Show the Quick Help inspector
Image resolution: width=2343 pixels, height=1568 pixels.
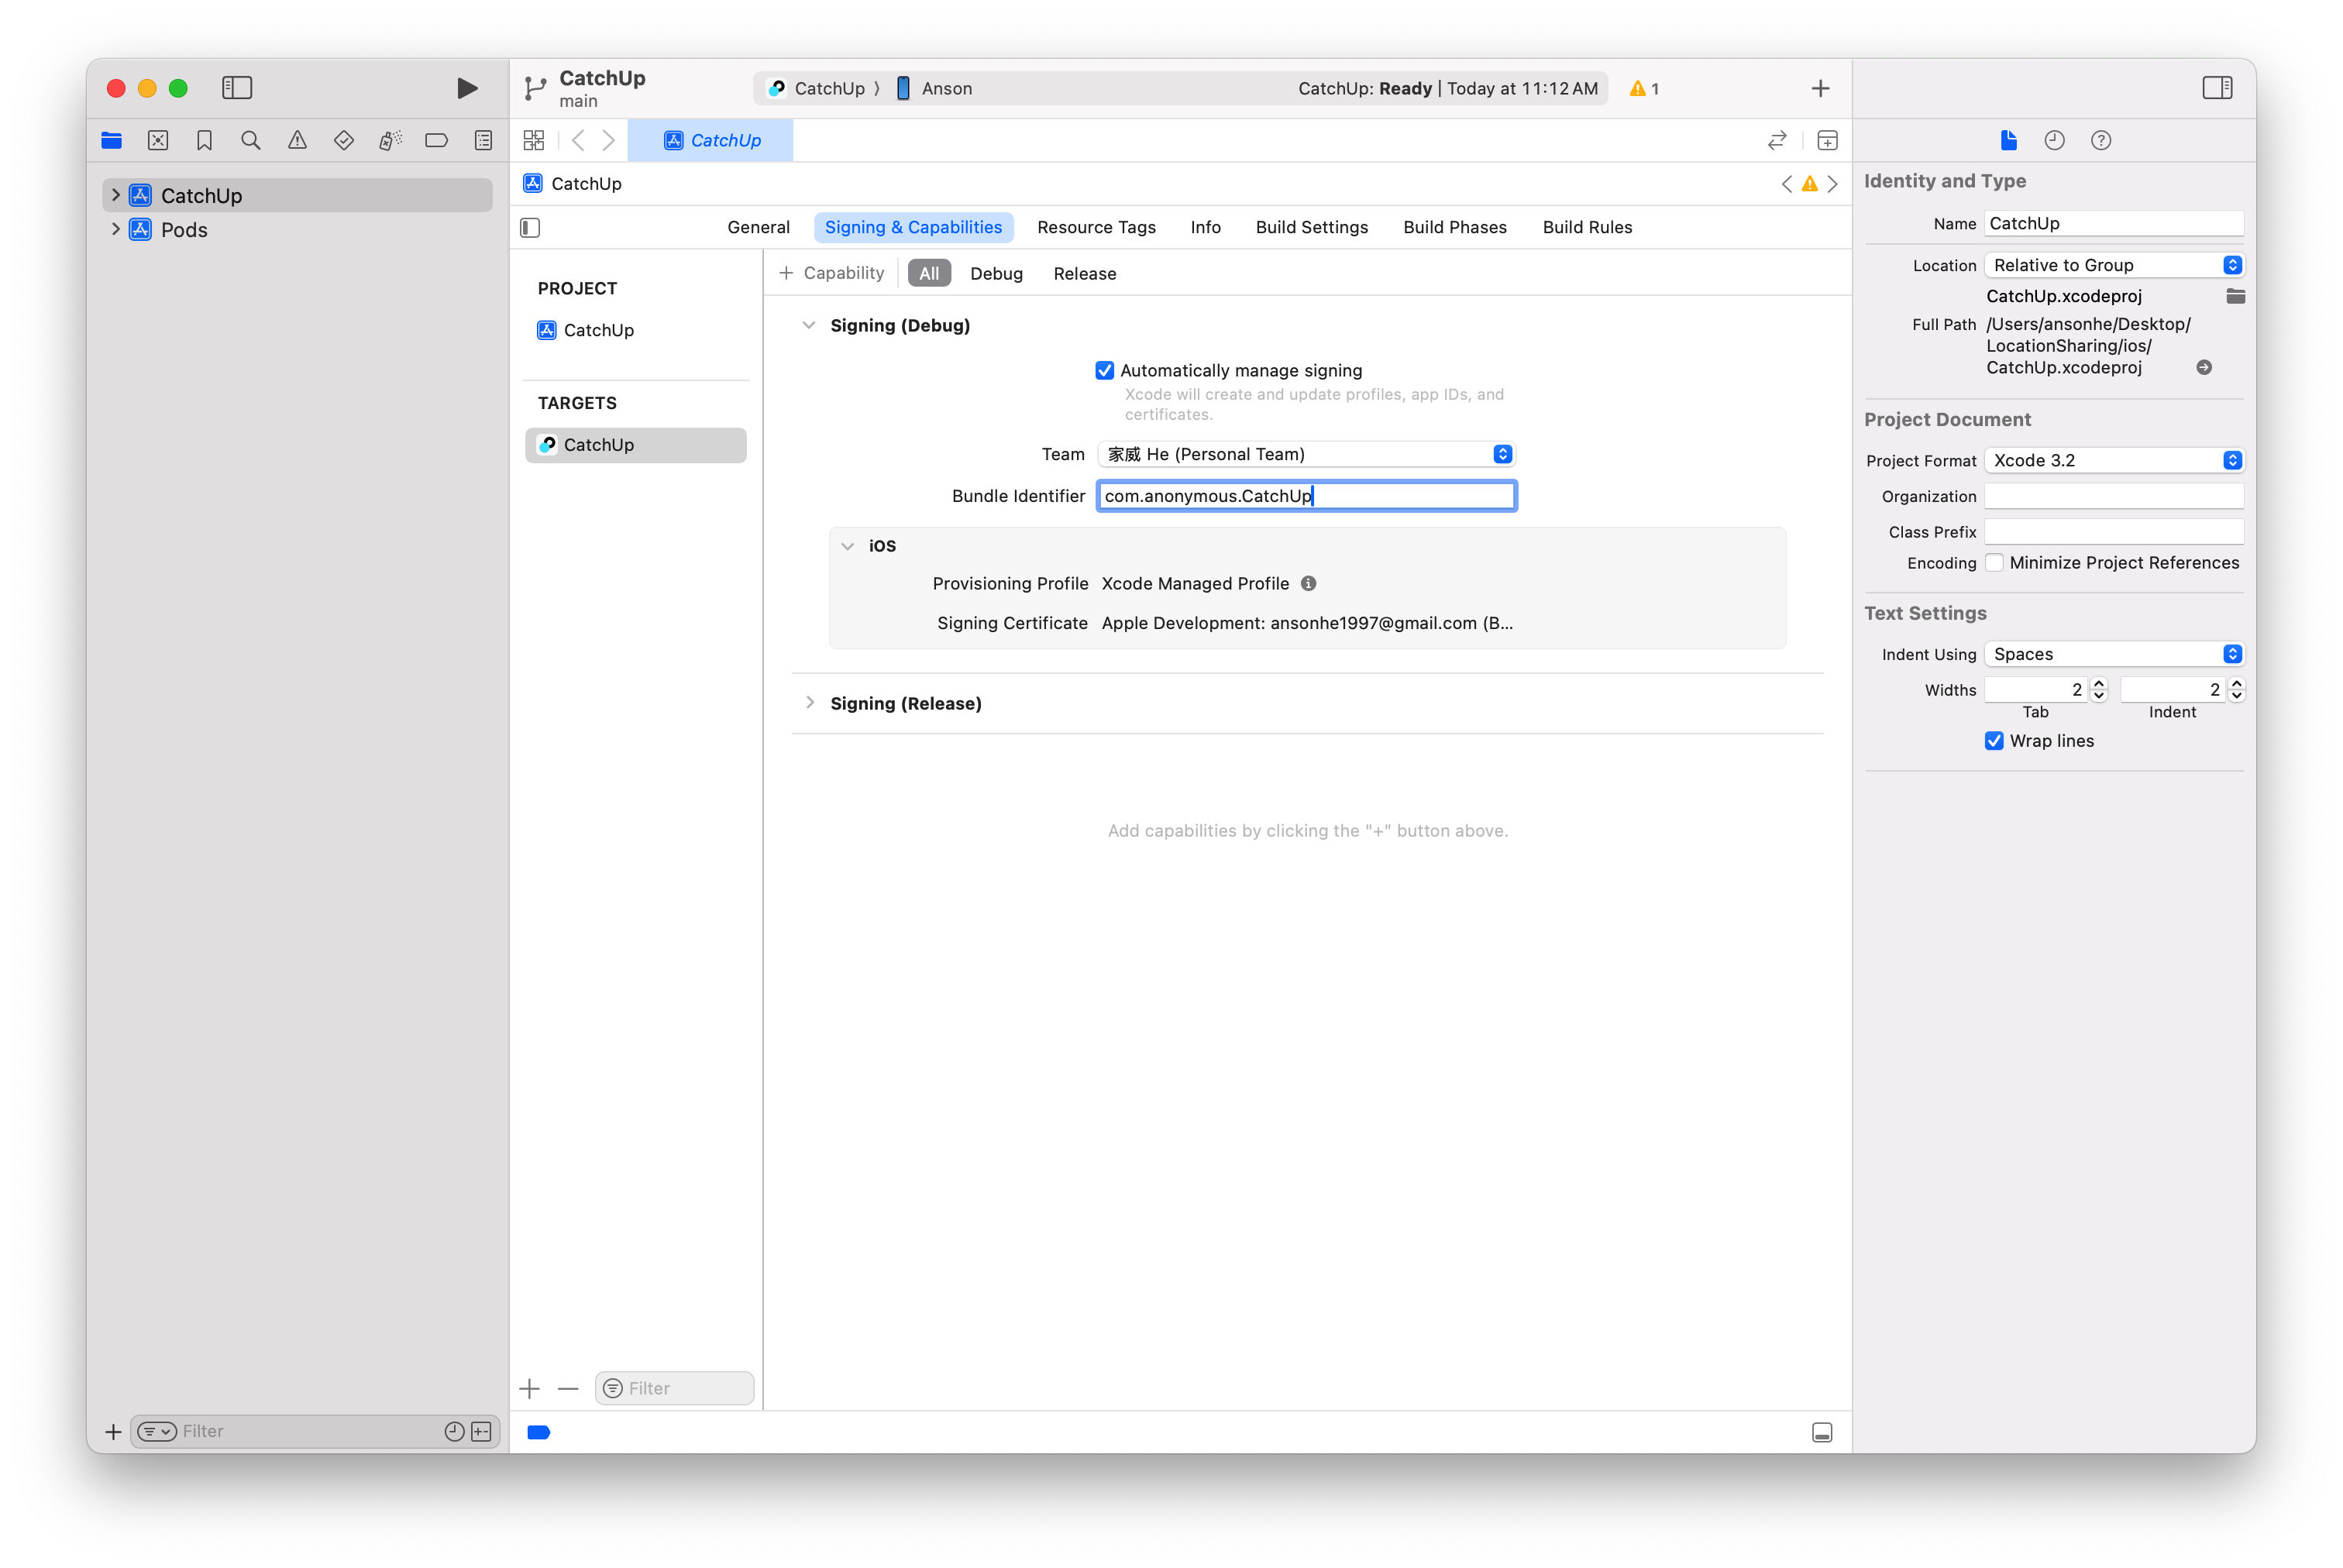(x=2101, y=140)
